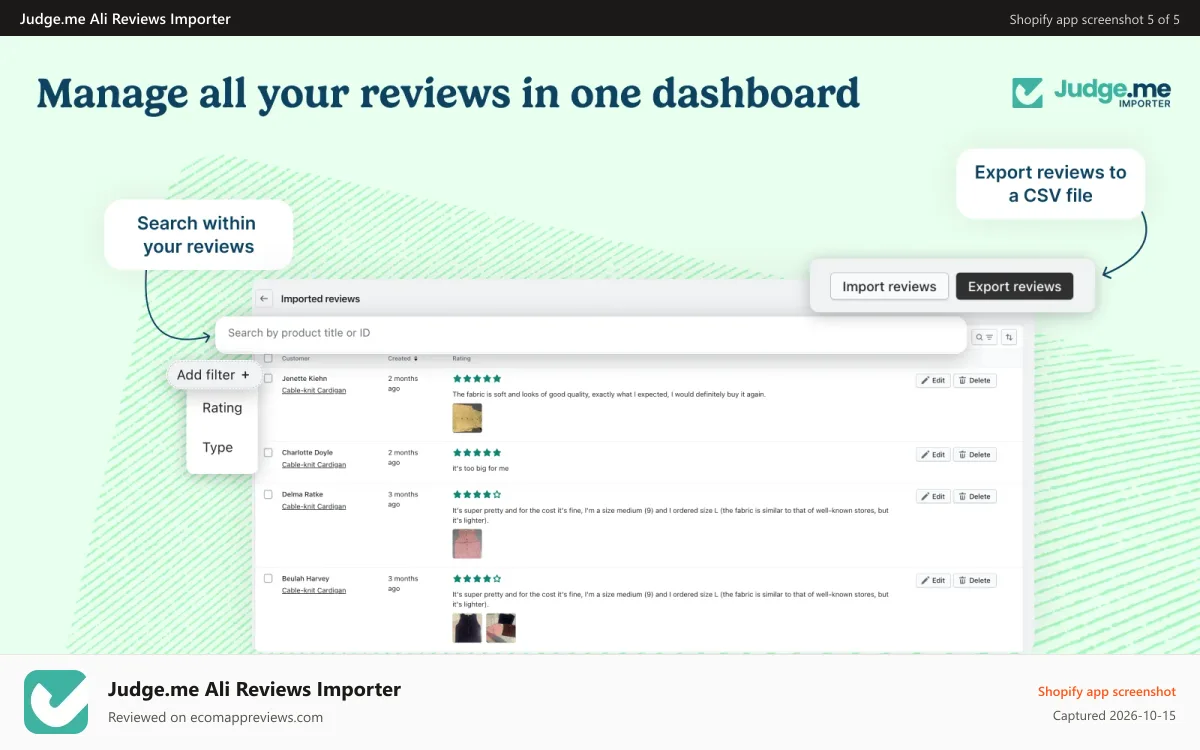This screenshot has height=750, width=1200.
Task: Open the pink photo in Delma Ratke's review
Action: coord(467,544)
